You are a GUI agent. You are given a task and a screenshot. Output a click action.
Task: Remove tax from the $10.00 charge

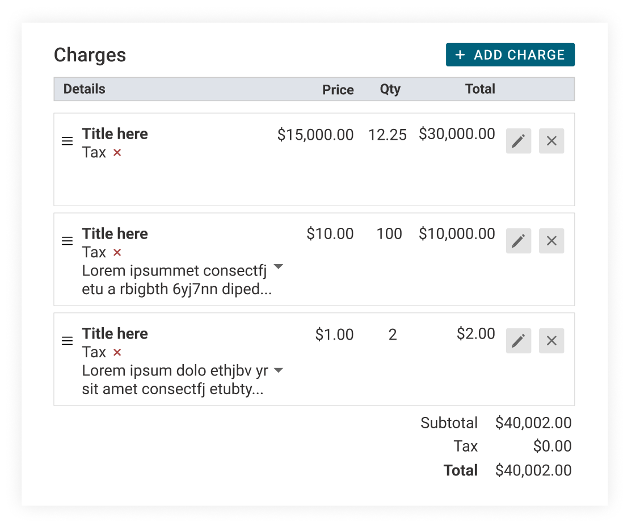(117, 252)
